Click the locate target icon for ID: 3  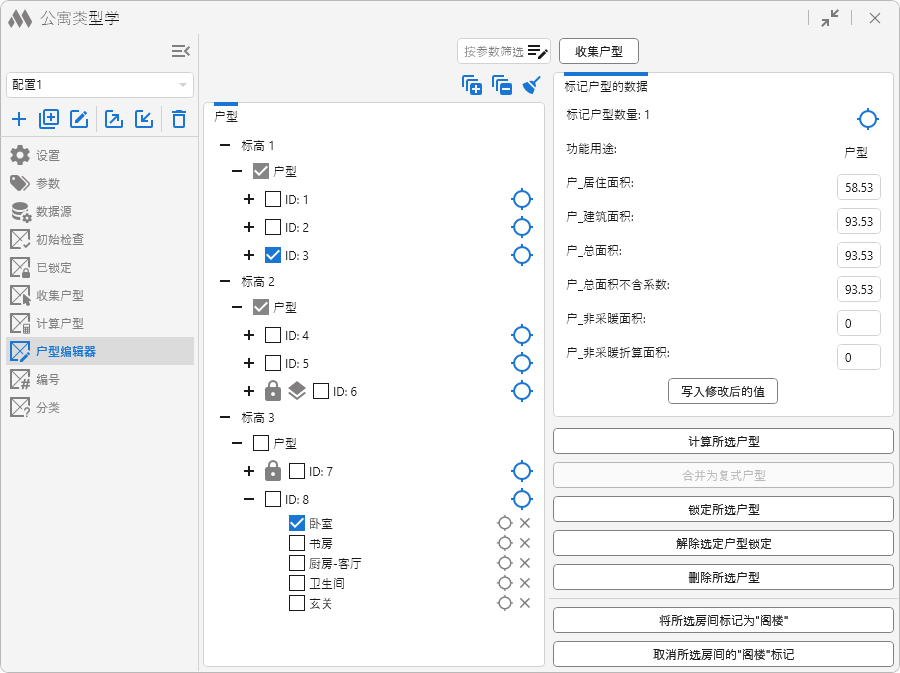click(x=521, y=255)
